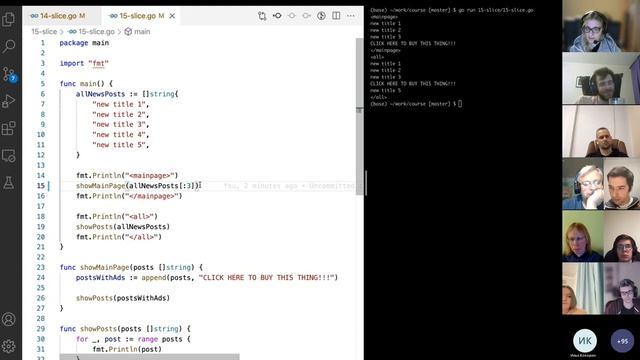640x360 pixels.
Task: Click the compare changes icon in editor toolbar
Action: coord(262,16)
